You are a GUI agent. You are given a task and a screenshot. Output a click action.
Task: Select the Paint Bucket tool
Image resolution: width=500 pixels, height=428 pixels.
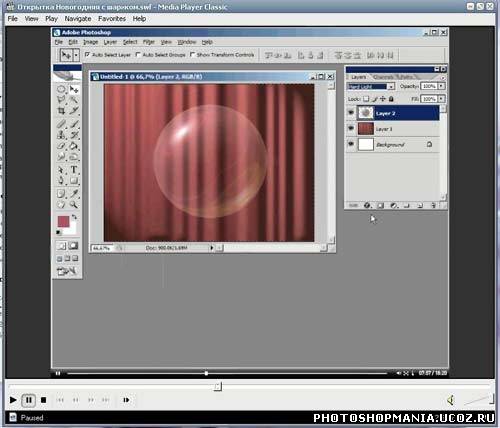(x=74, y=146)
